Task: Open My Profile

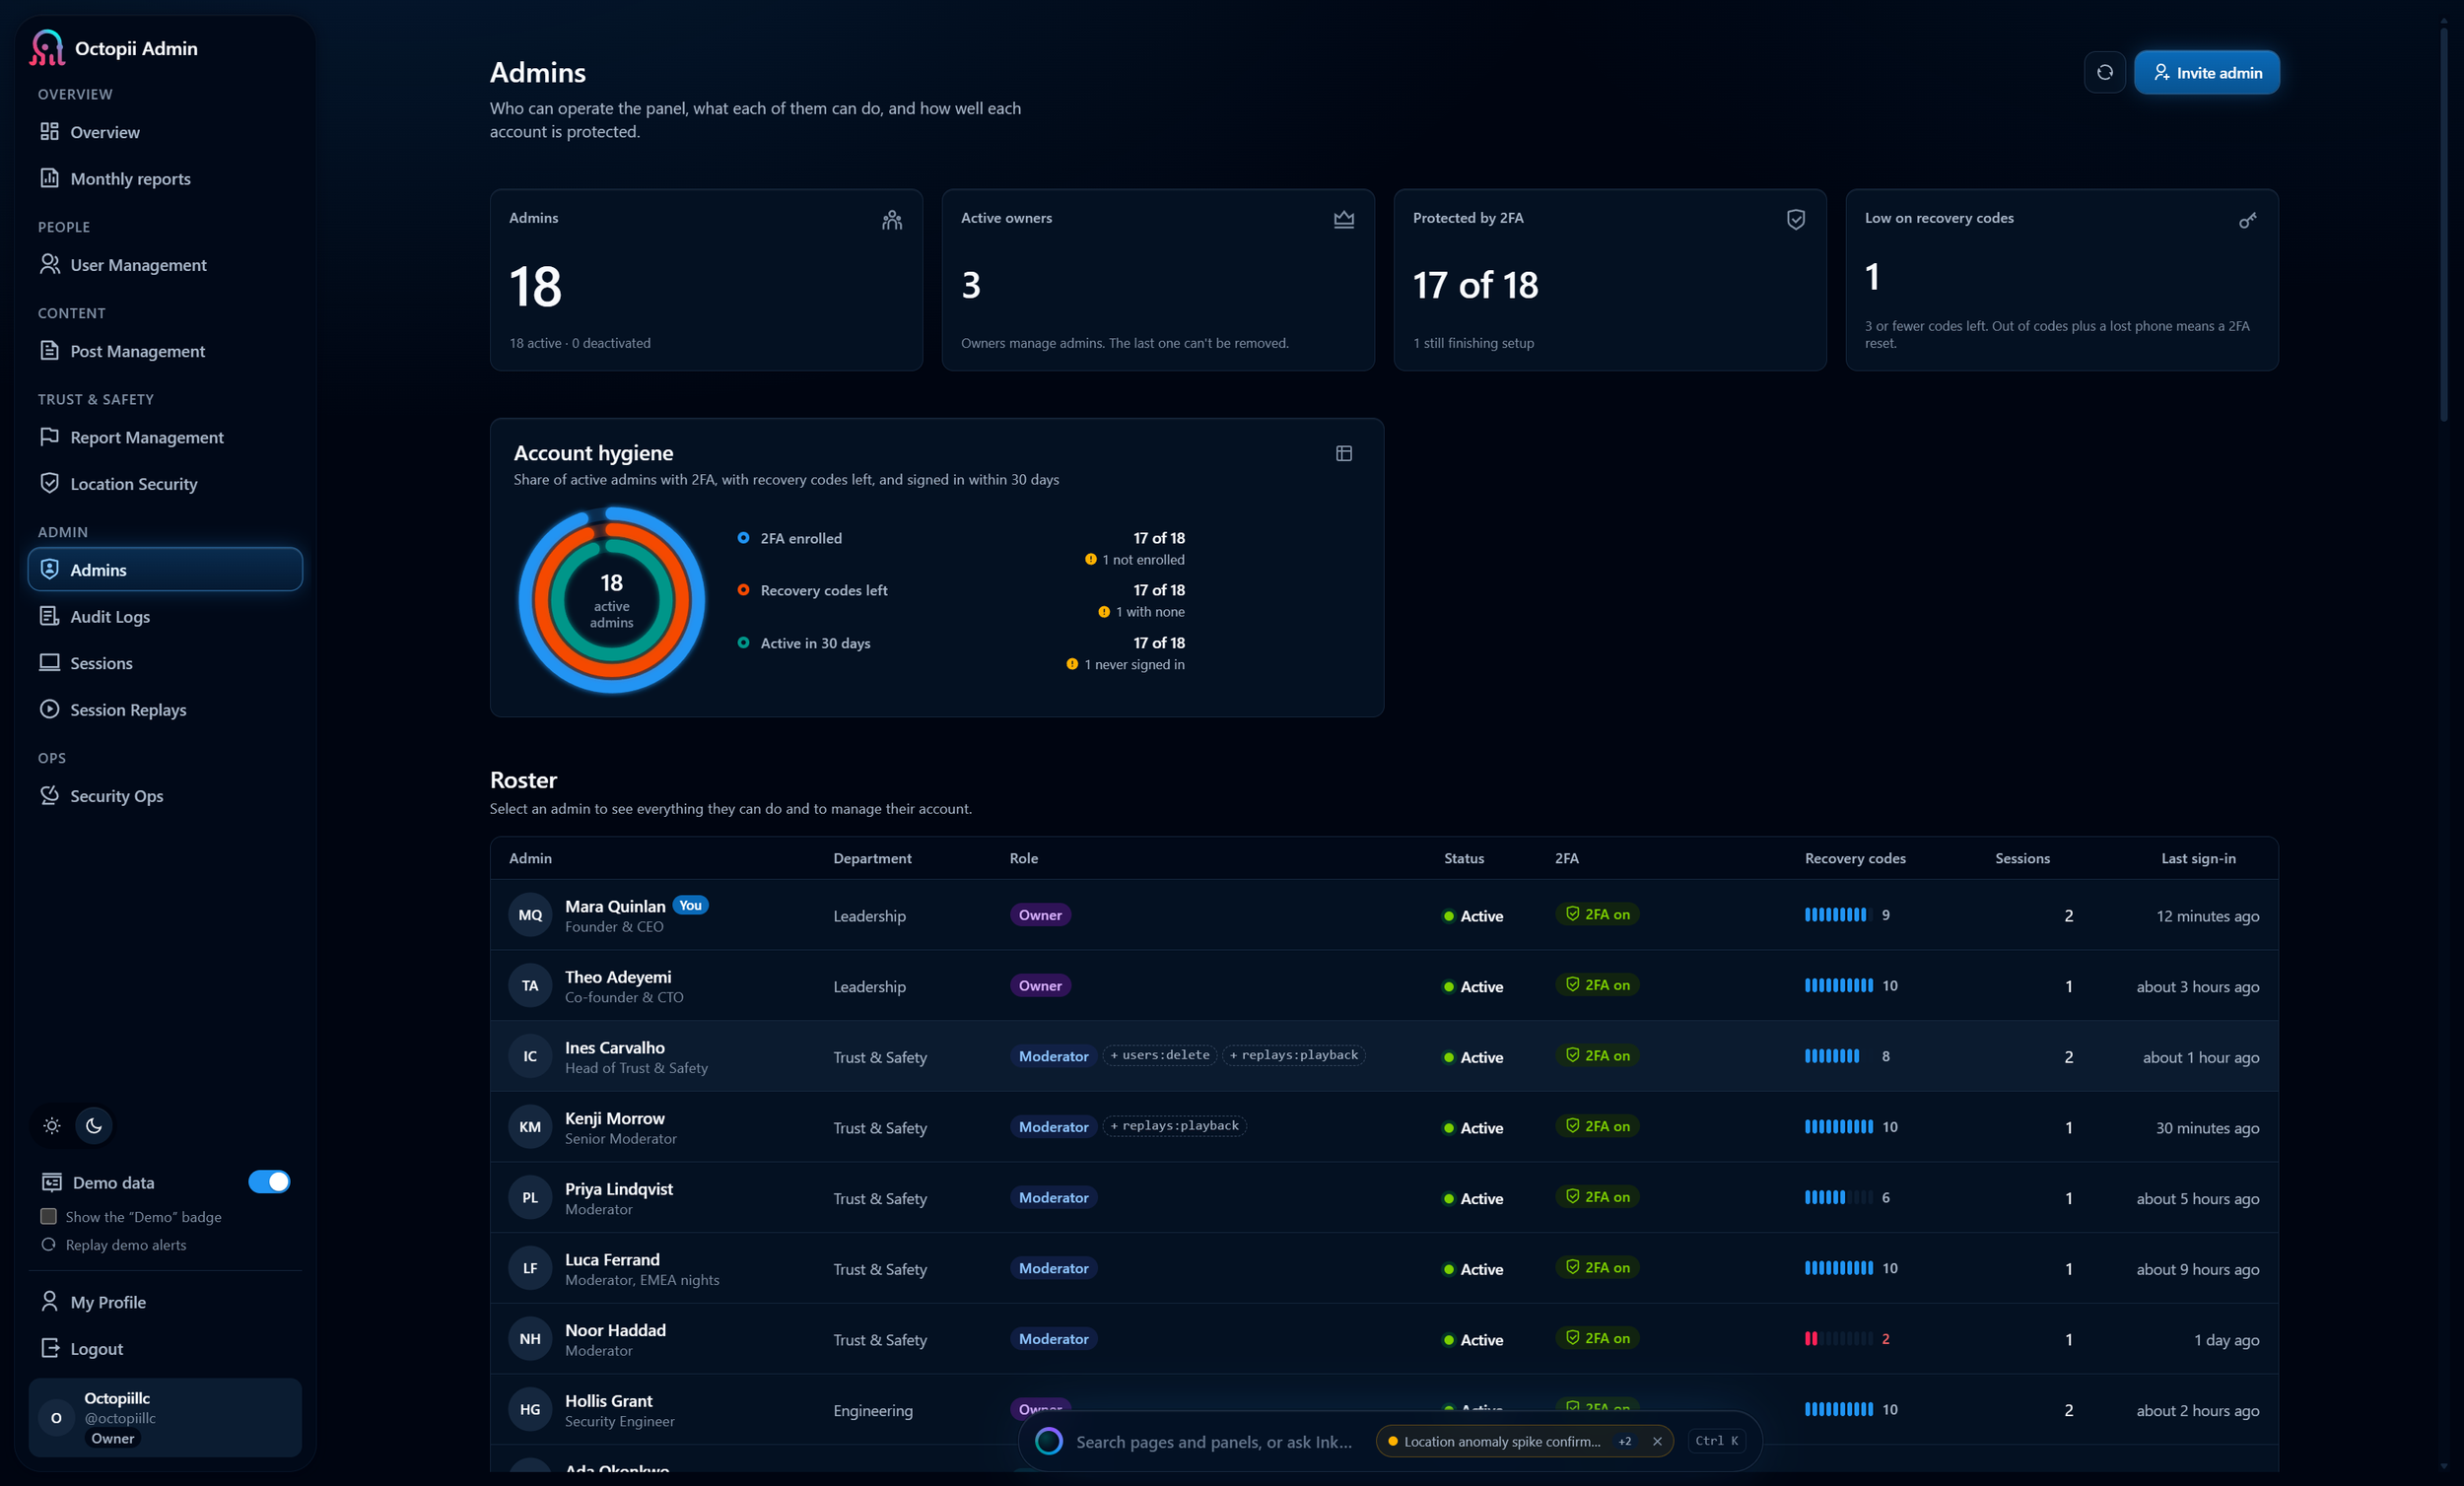Action: (165, 1301)
